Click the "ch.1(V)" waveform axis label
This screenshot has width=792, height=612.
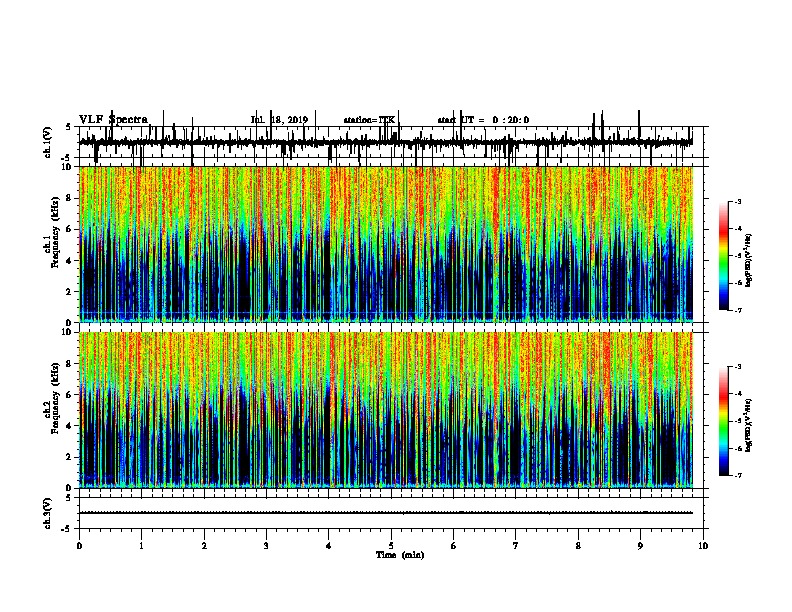(x=47, y=142)
